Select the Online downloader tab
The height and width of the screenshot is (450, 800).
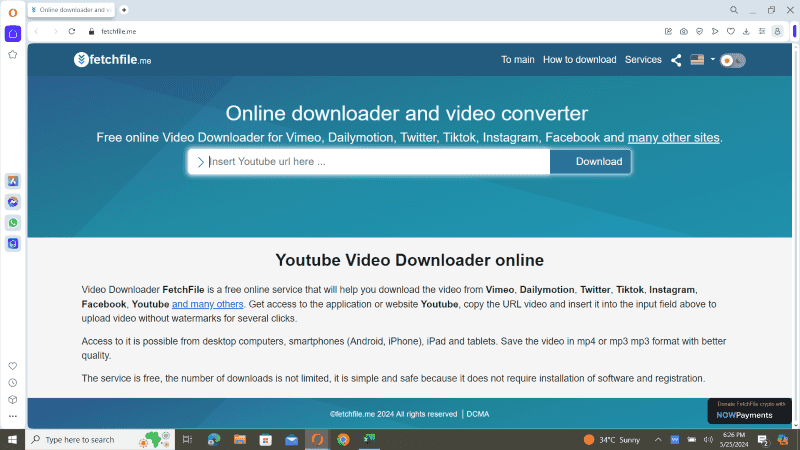[x=71, y=10]
